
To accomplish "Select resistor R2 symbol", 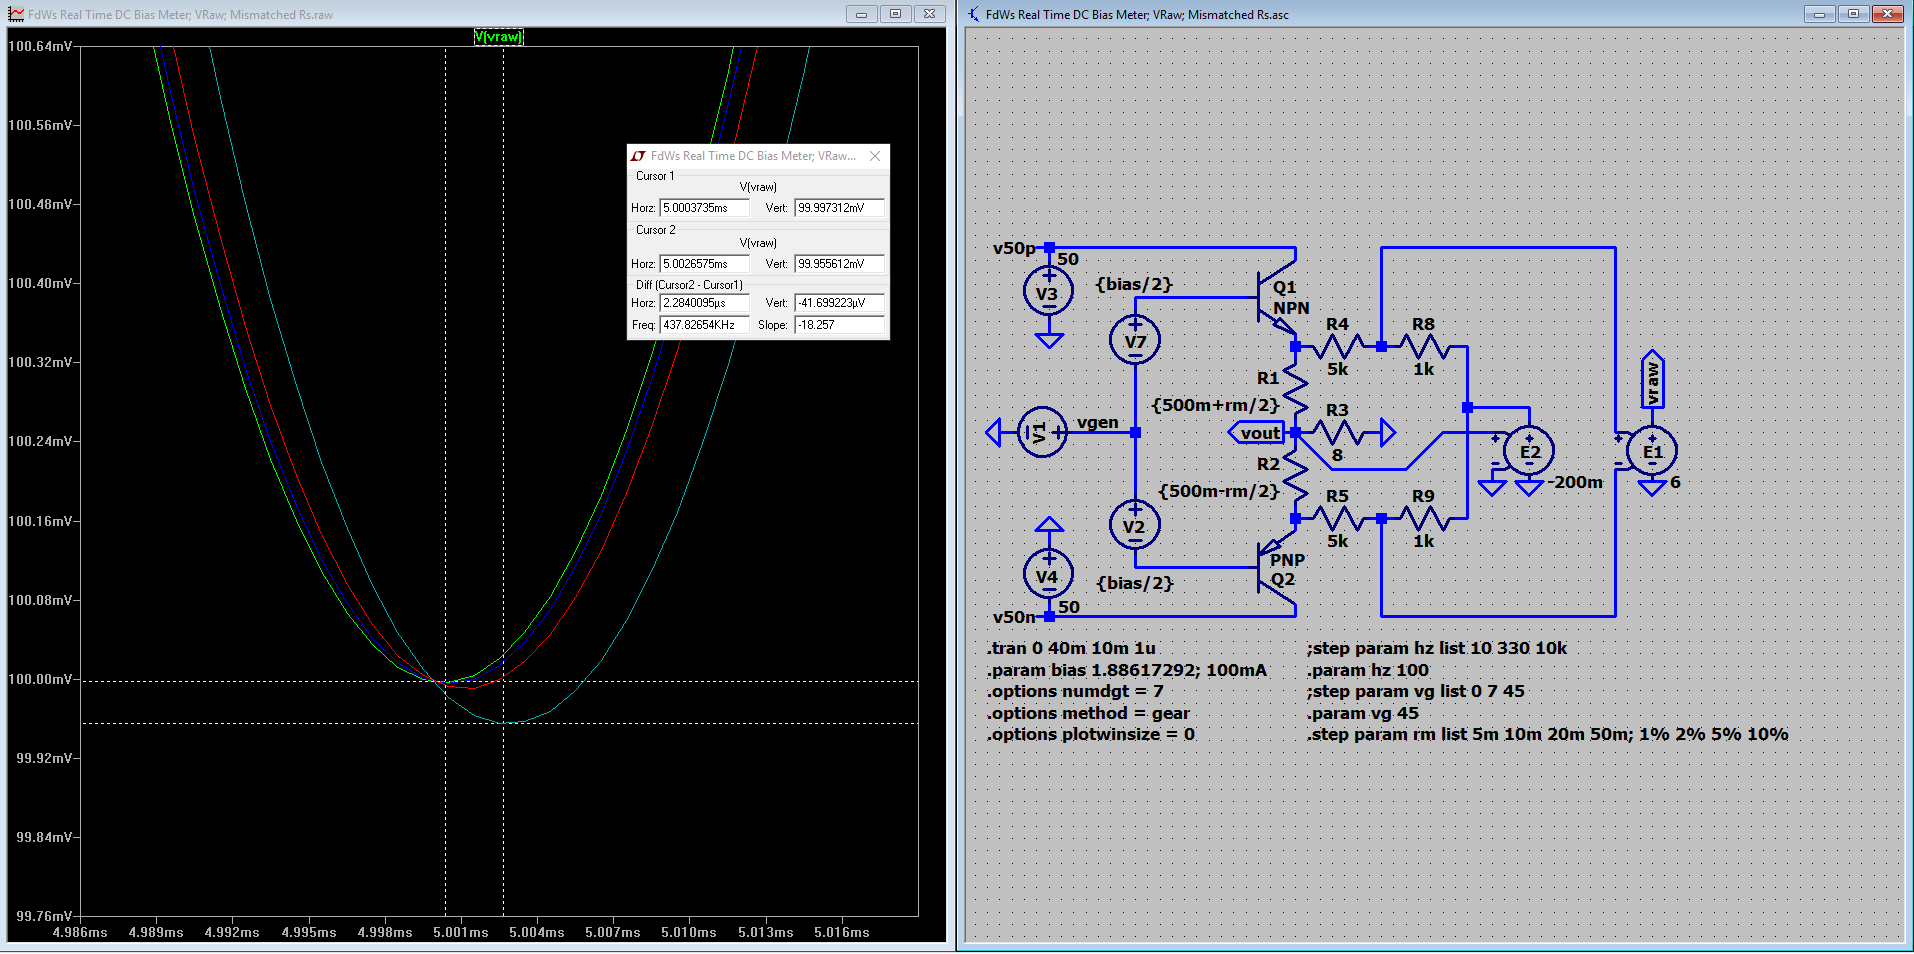I will pos(1295,475).
